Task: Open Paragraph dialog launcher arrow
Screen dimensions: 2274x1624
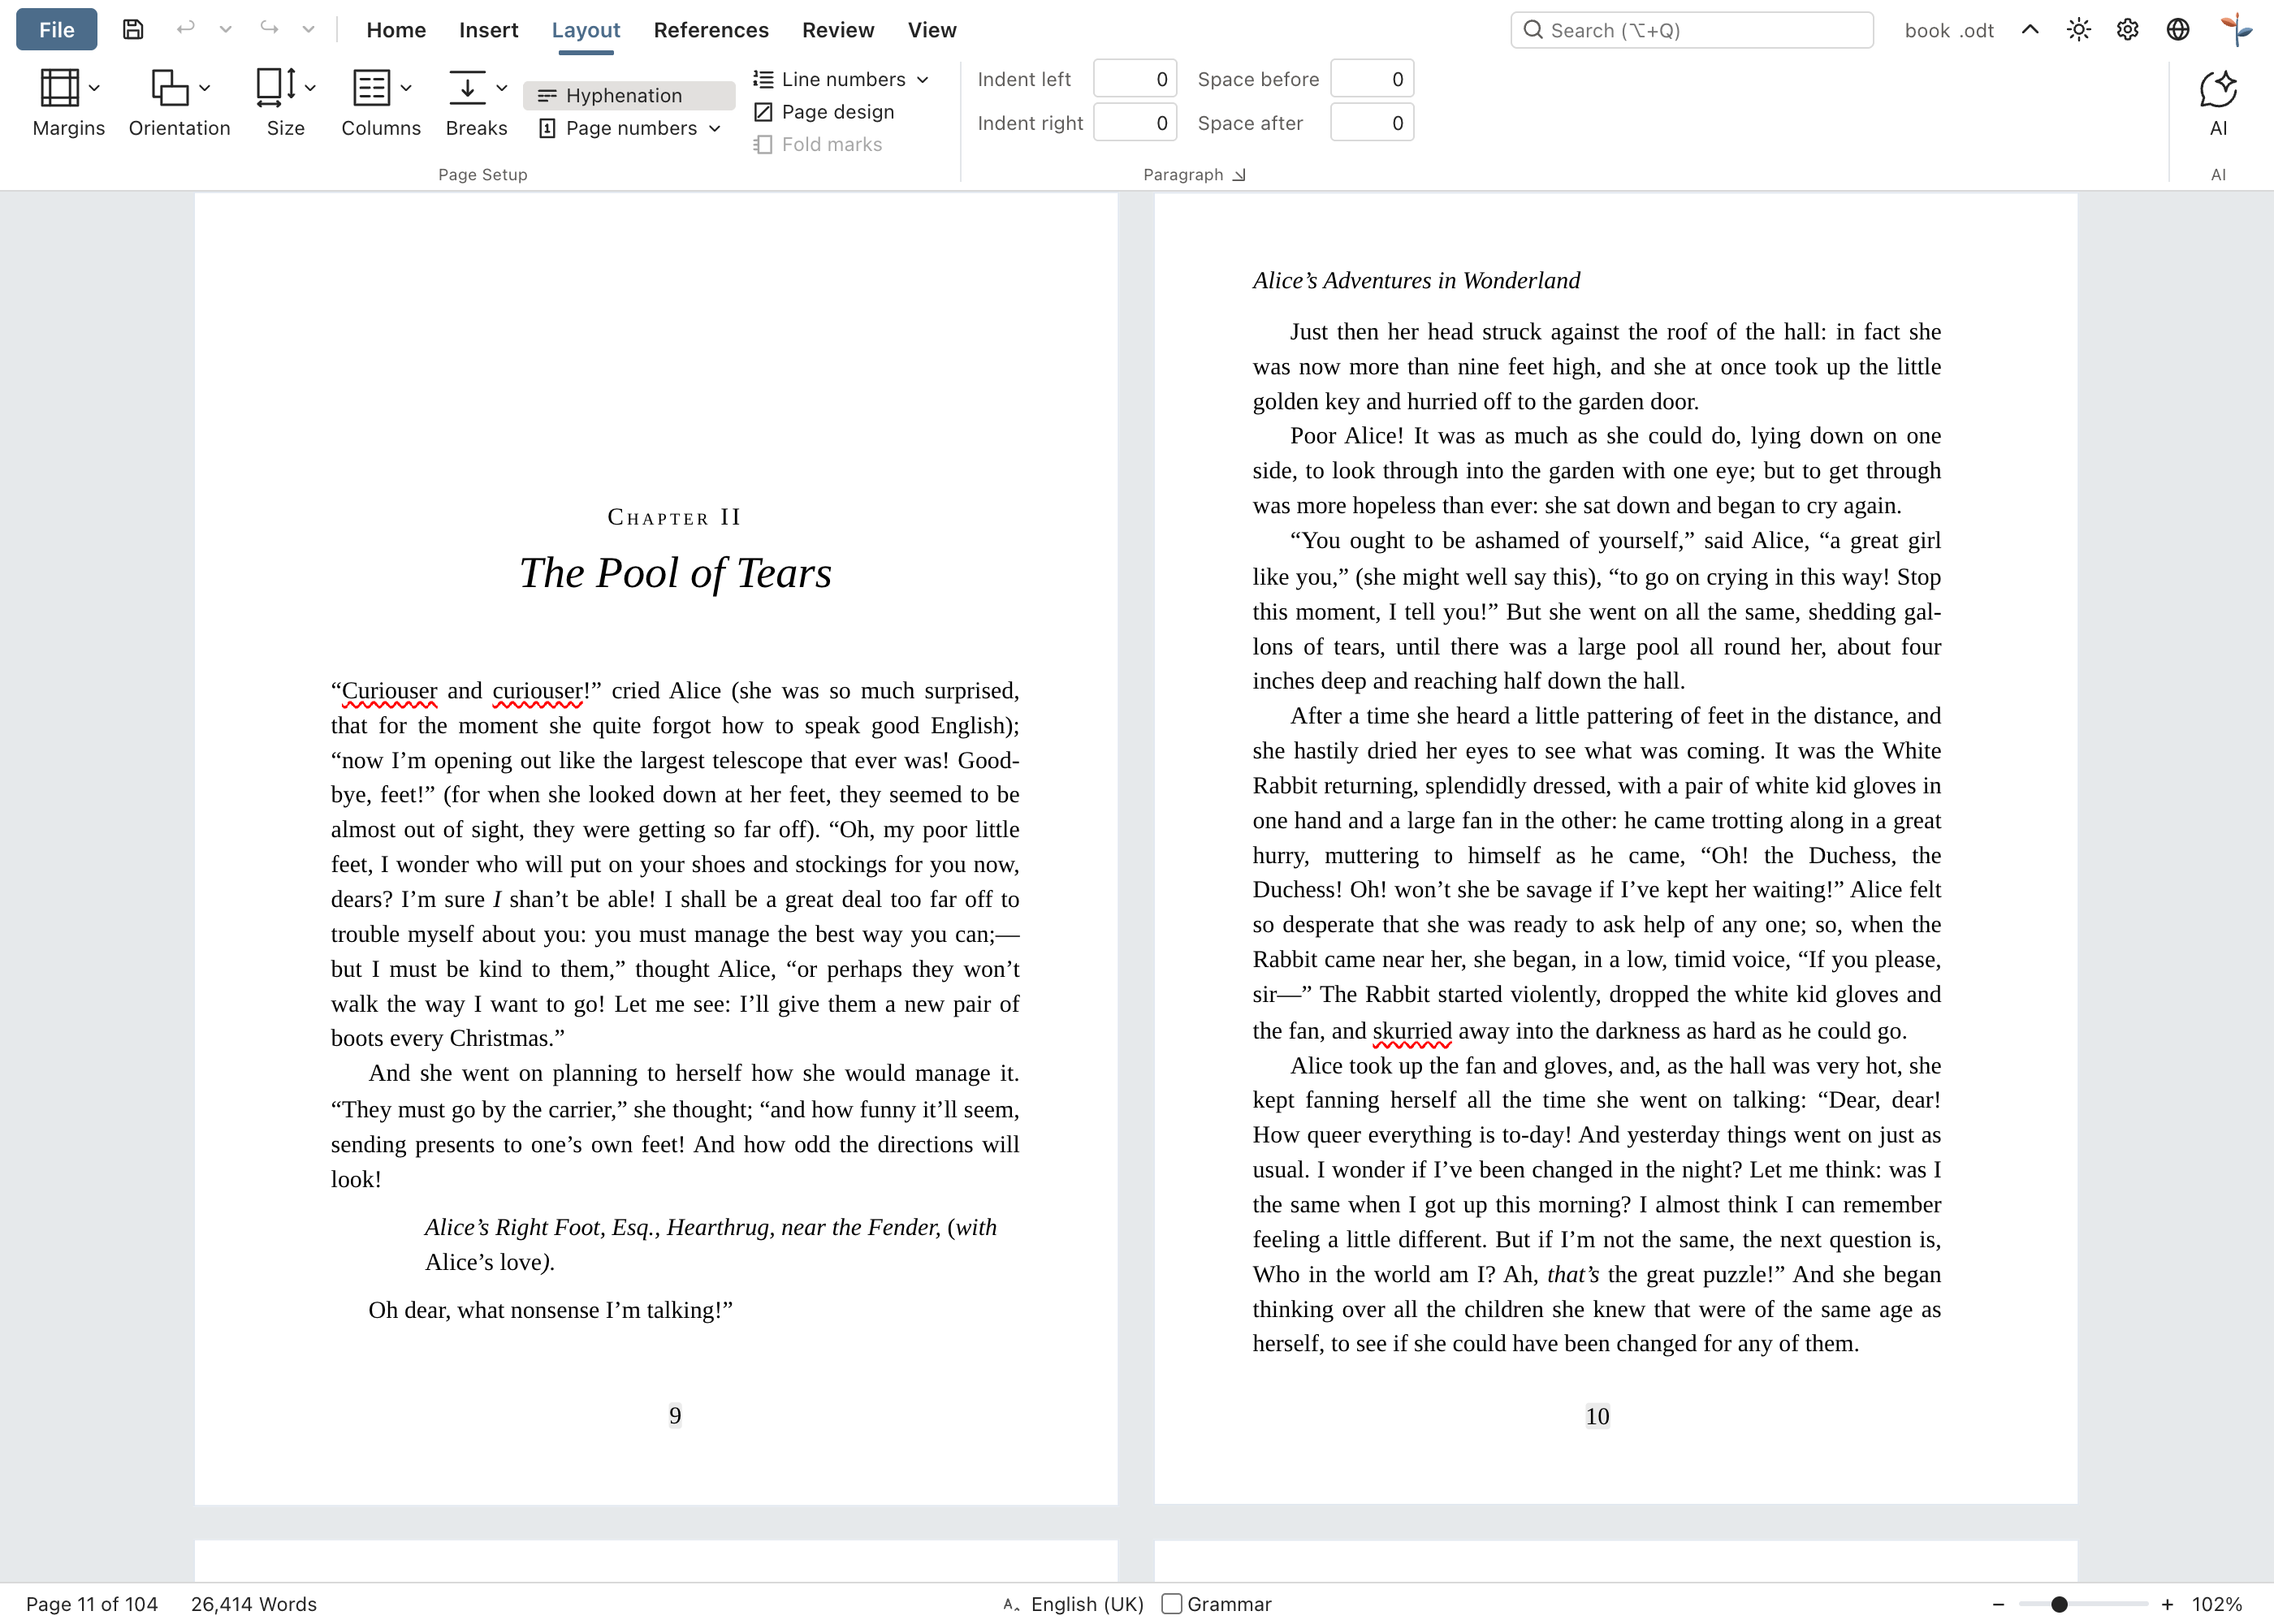Action: tap(1239, 175)
